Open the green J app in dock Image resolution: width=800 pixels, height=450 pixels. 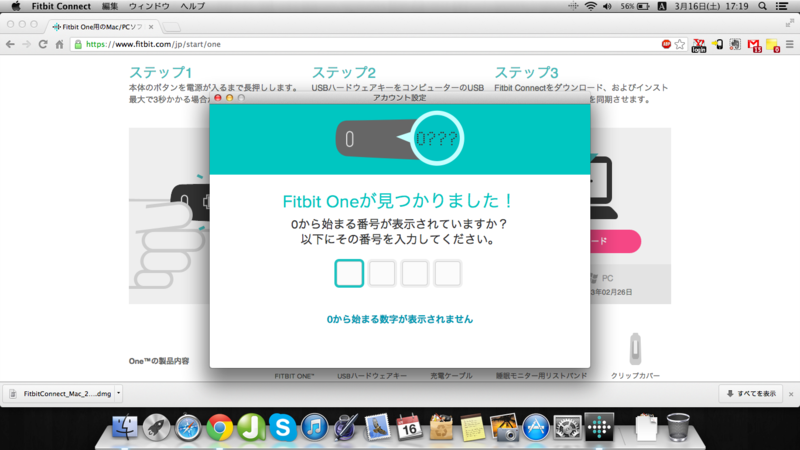(x=251, y=427)
